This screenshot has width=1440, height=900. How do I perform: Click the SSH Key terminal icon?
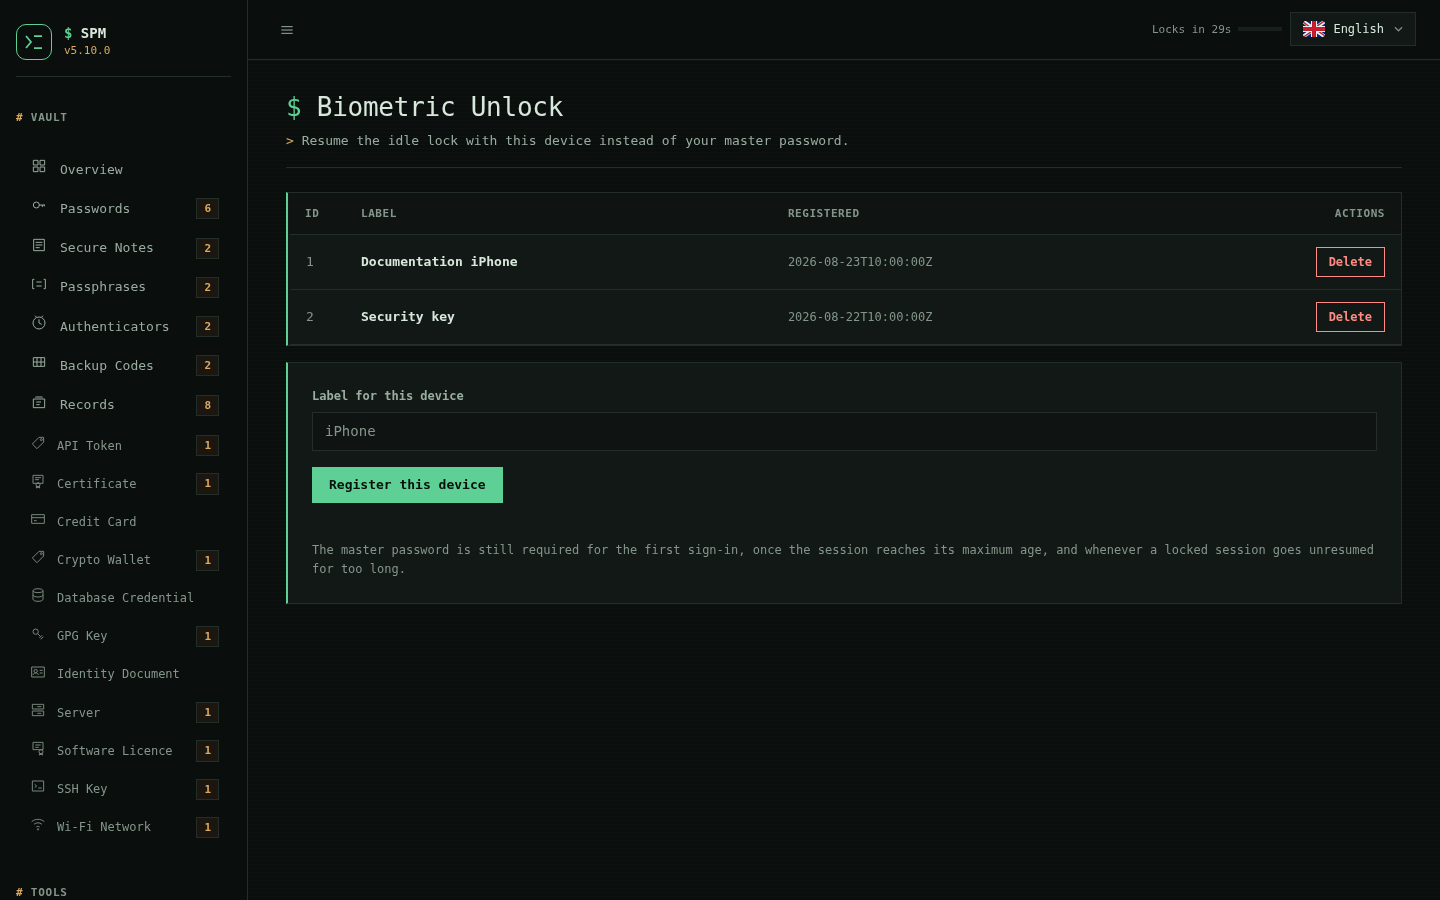(38, 786)
